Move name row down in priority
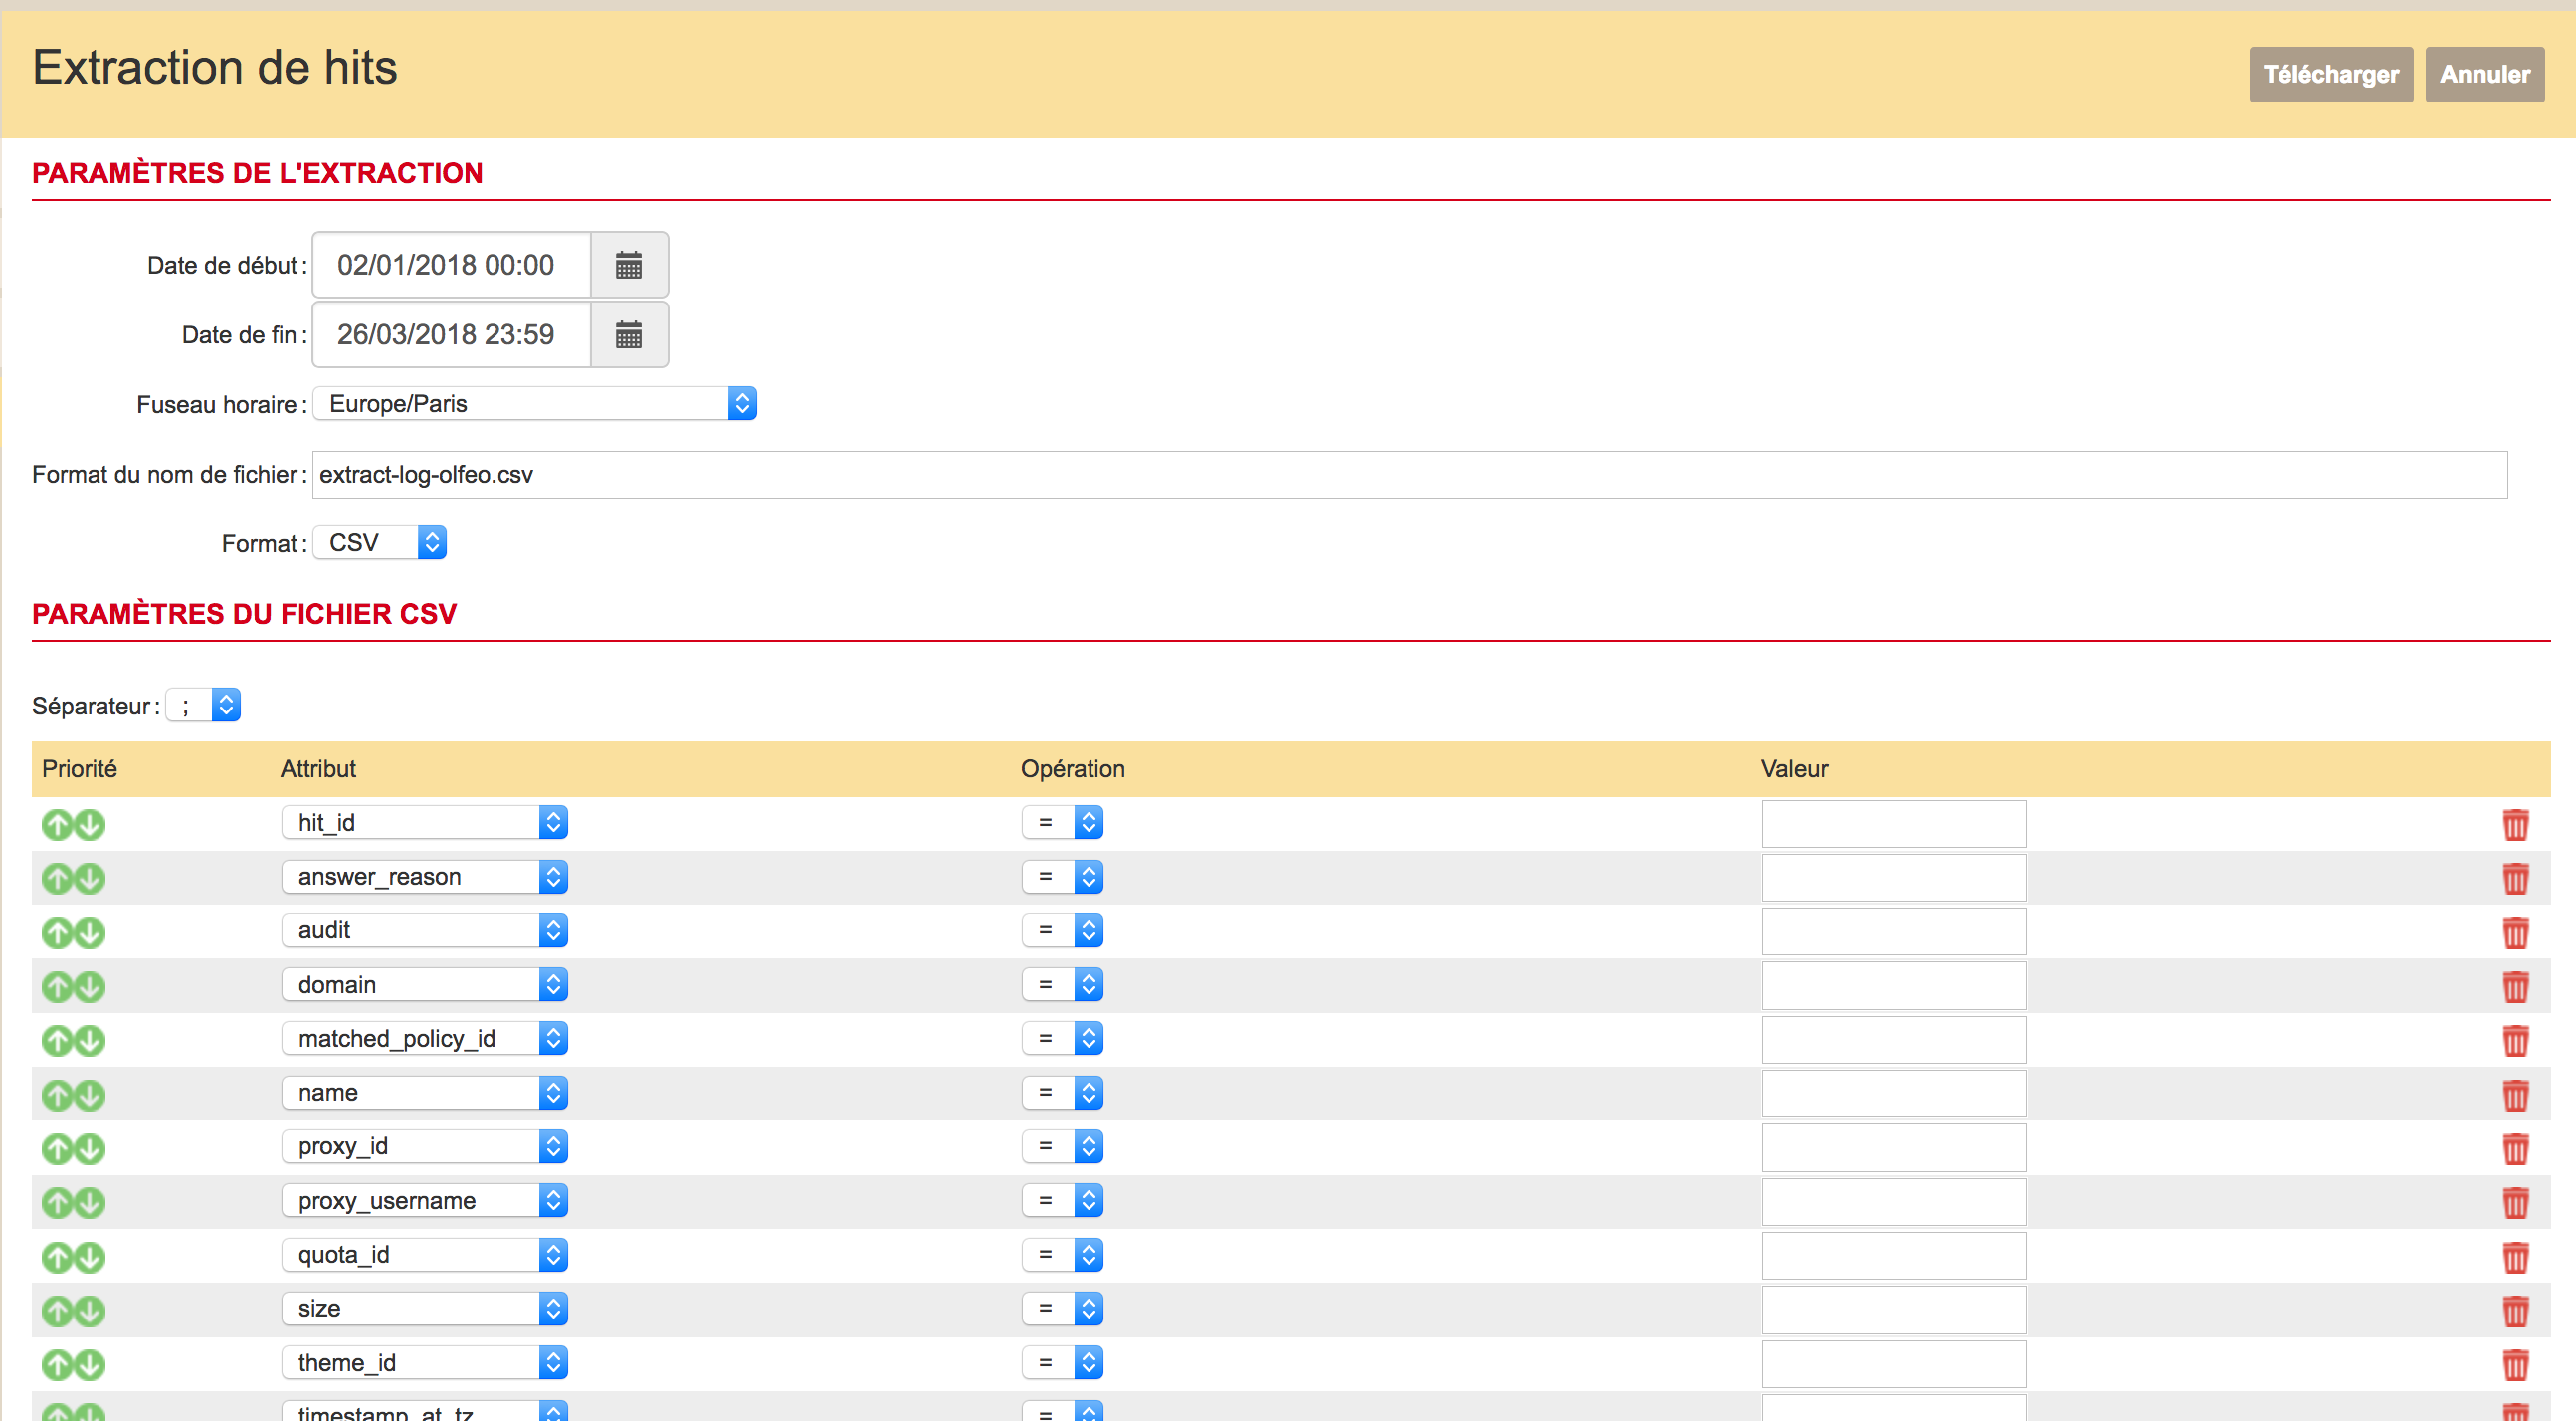This screenshot has height=1421, width=2576. point(90,1095)
